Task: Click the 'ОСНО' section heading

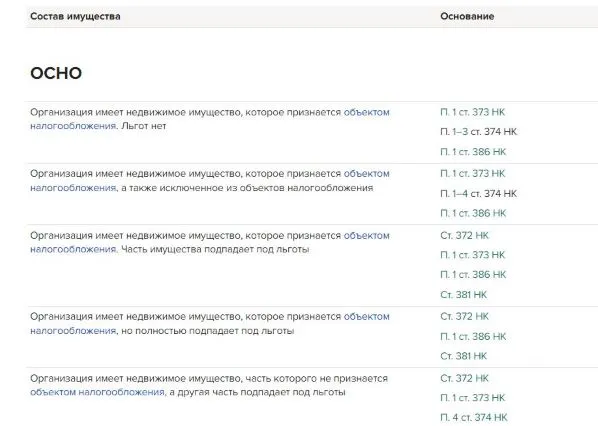Action: [56, 73]
